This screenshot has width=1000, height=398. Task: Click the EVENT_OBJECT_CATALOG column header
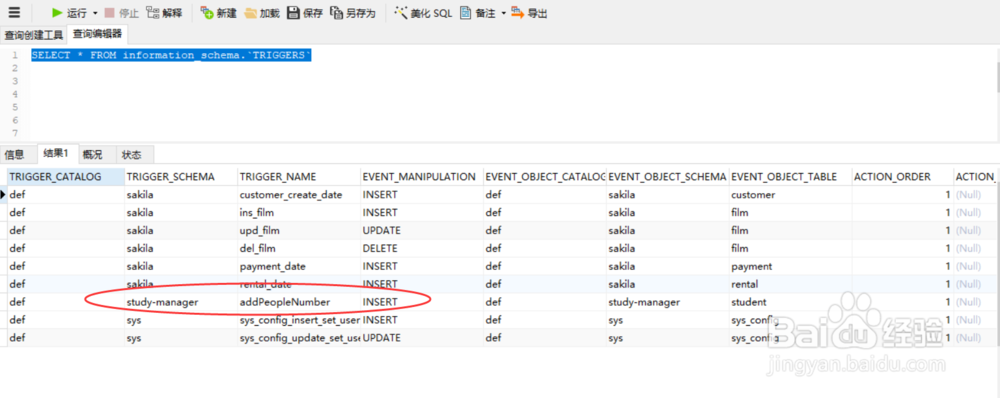tap(545, 177)
